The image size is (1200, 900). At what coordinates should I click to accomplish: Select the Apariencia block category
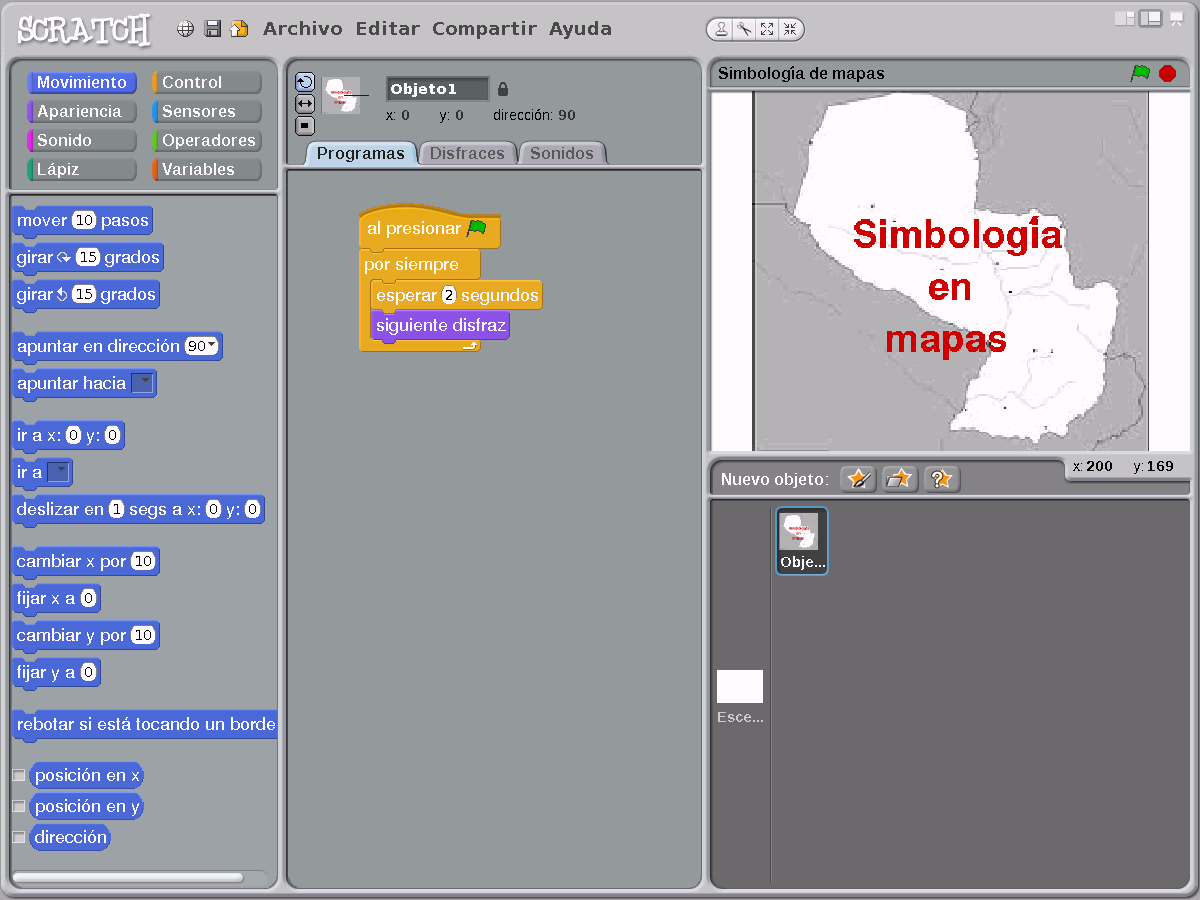point(81,111)
